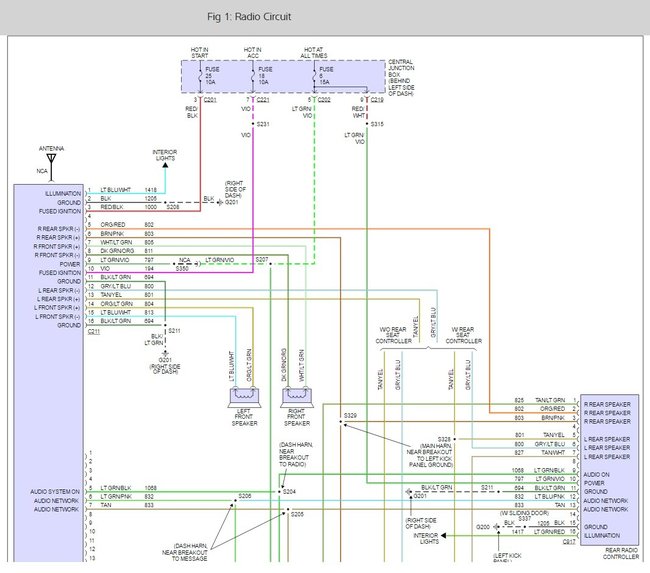Click the TAN/WHT 827 wire label
650x573 pixels.
(x=540, y=453)
